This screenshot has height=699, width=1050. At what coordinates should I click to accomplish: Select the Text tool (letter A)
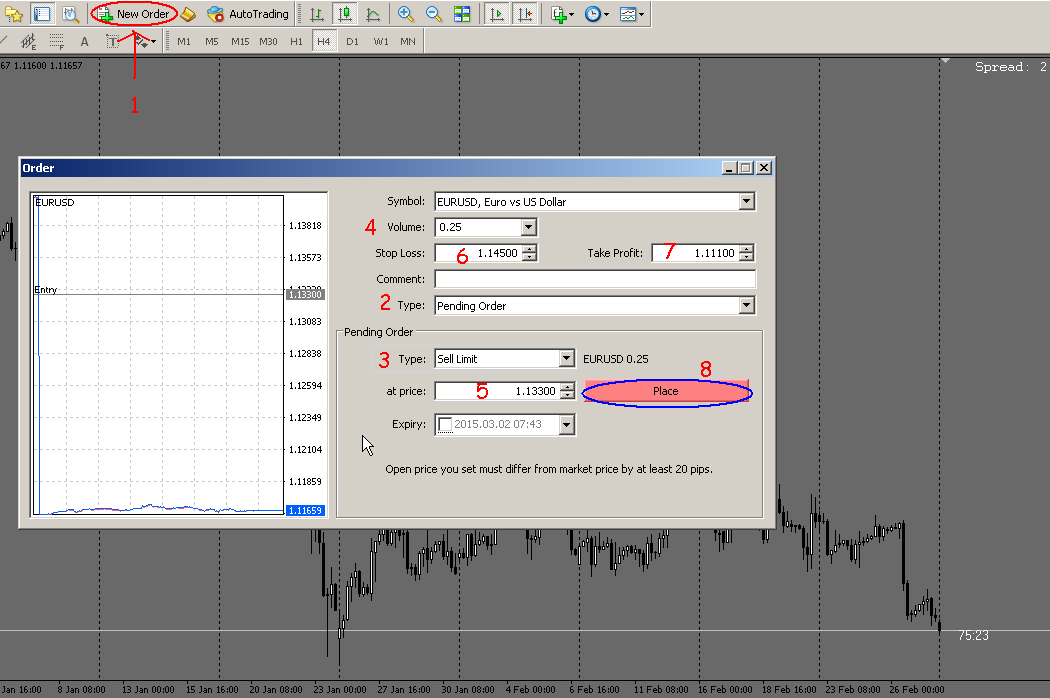(x=84, y=42)
